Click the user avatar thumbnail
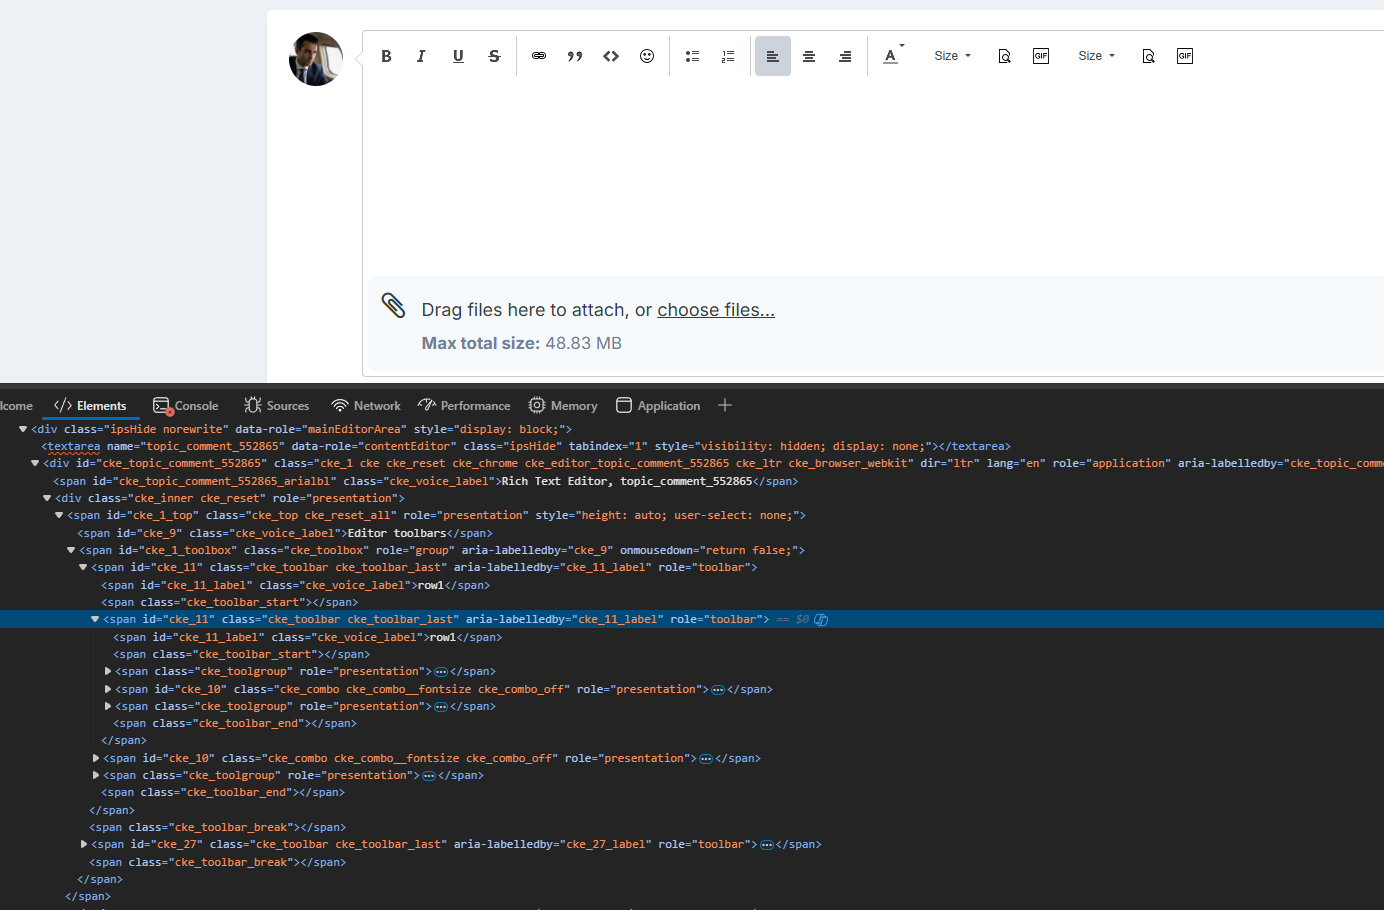The height and width of the screenshot is (910, 1384). 316,59
